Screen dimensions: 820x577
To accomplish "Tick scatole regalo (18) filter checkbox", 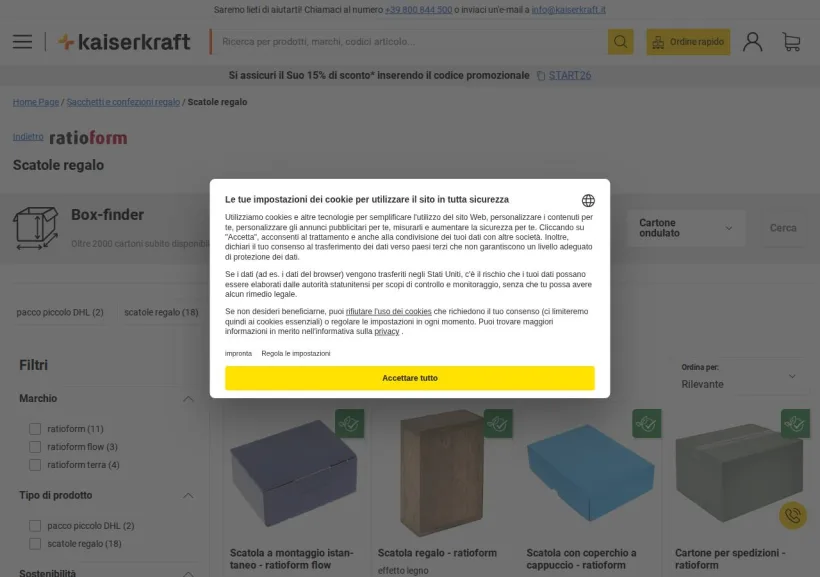I will click(35, 544).
